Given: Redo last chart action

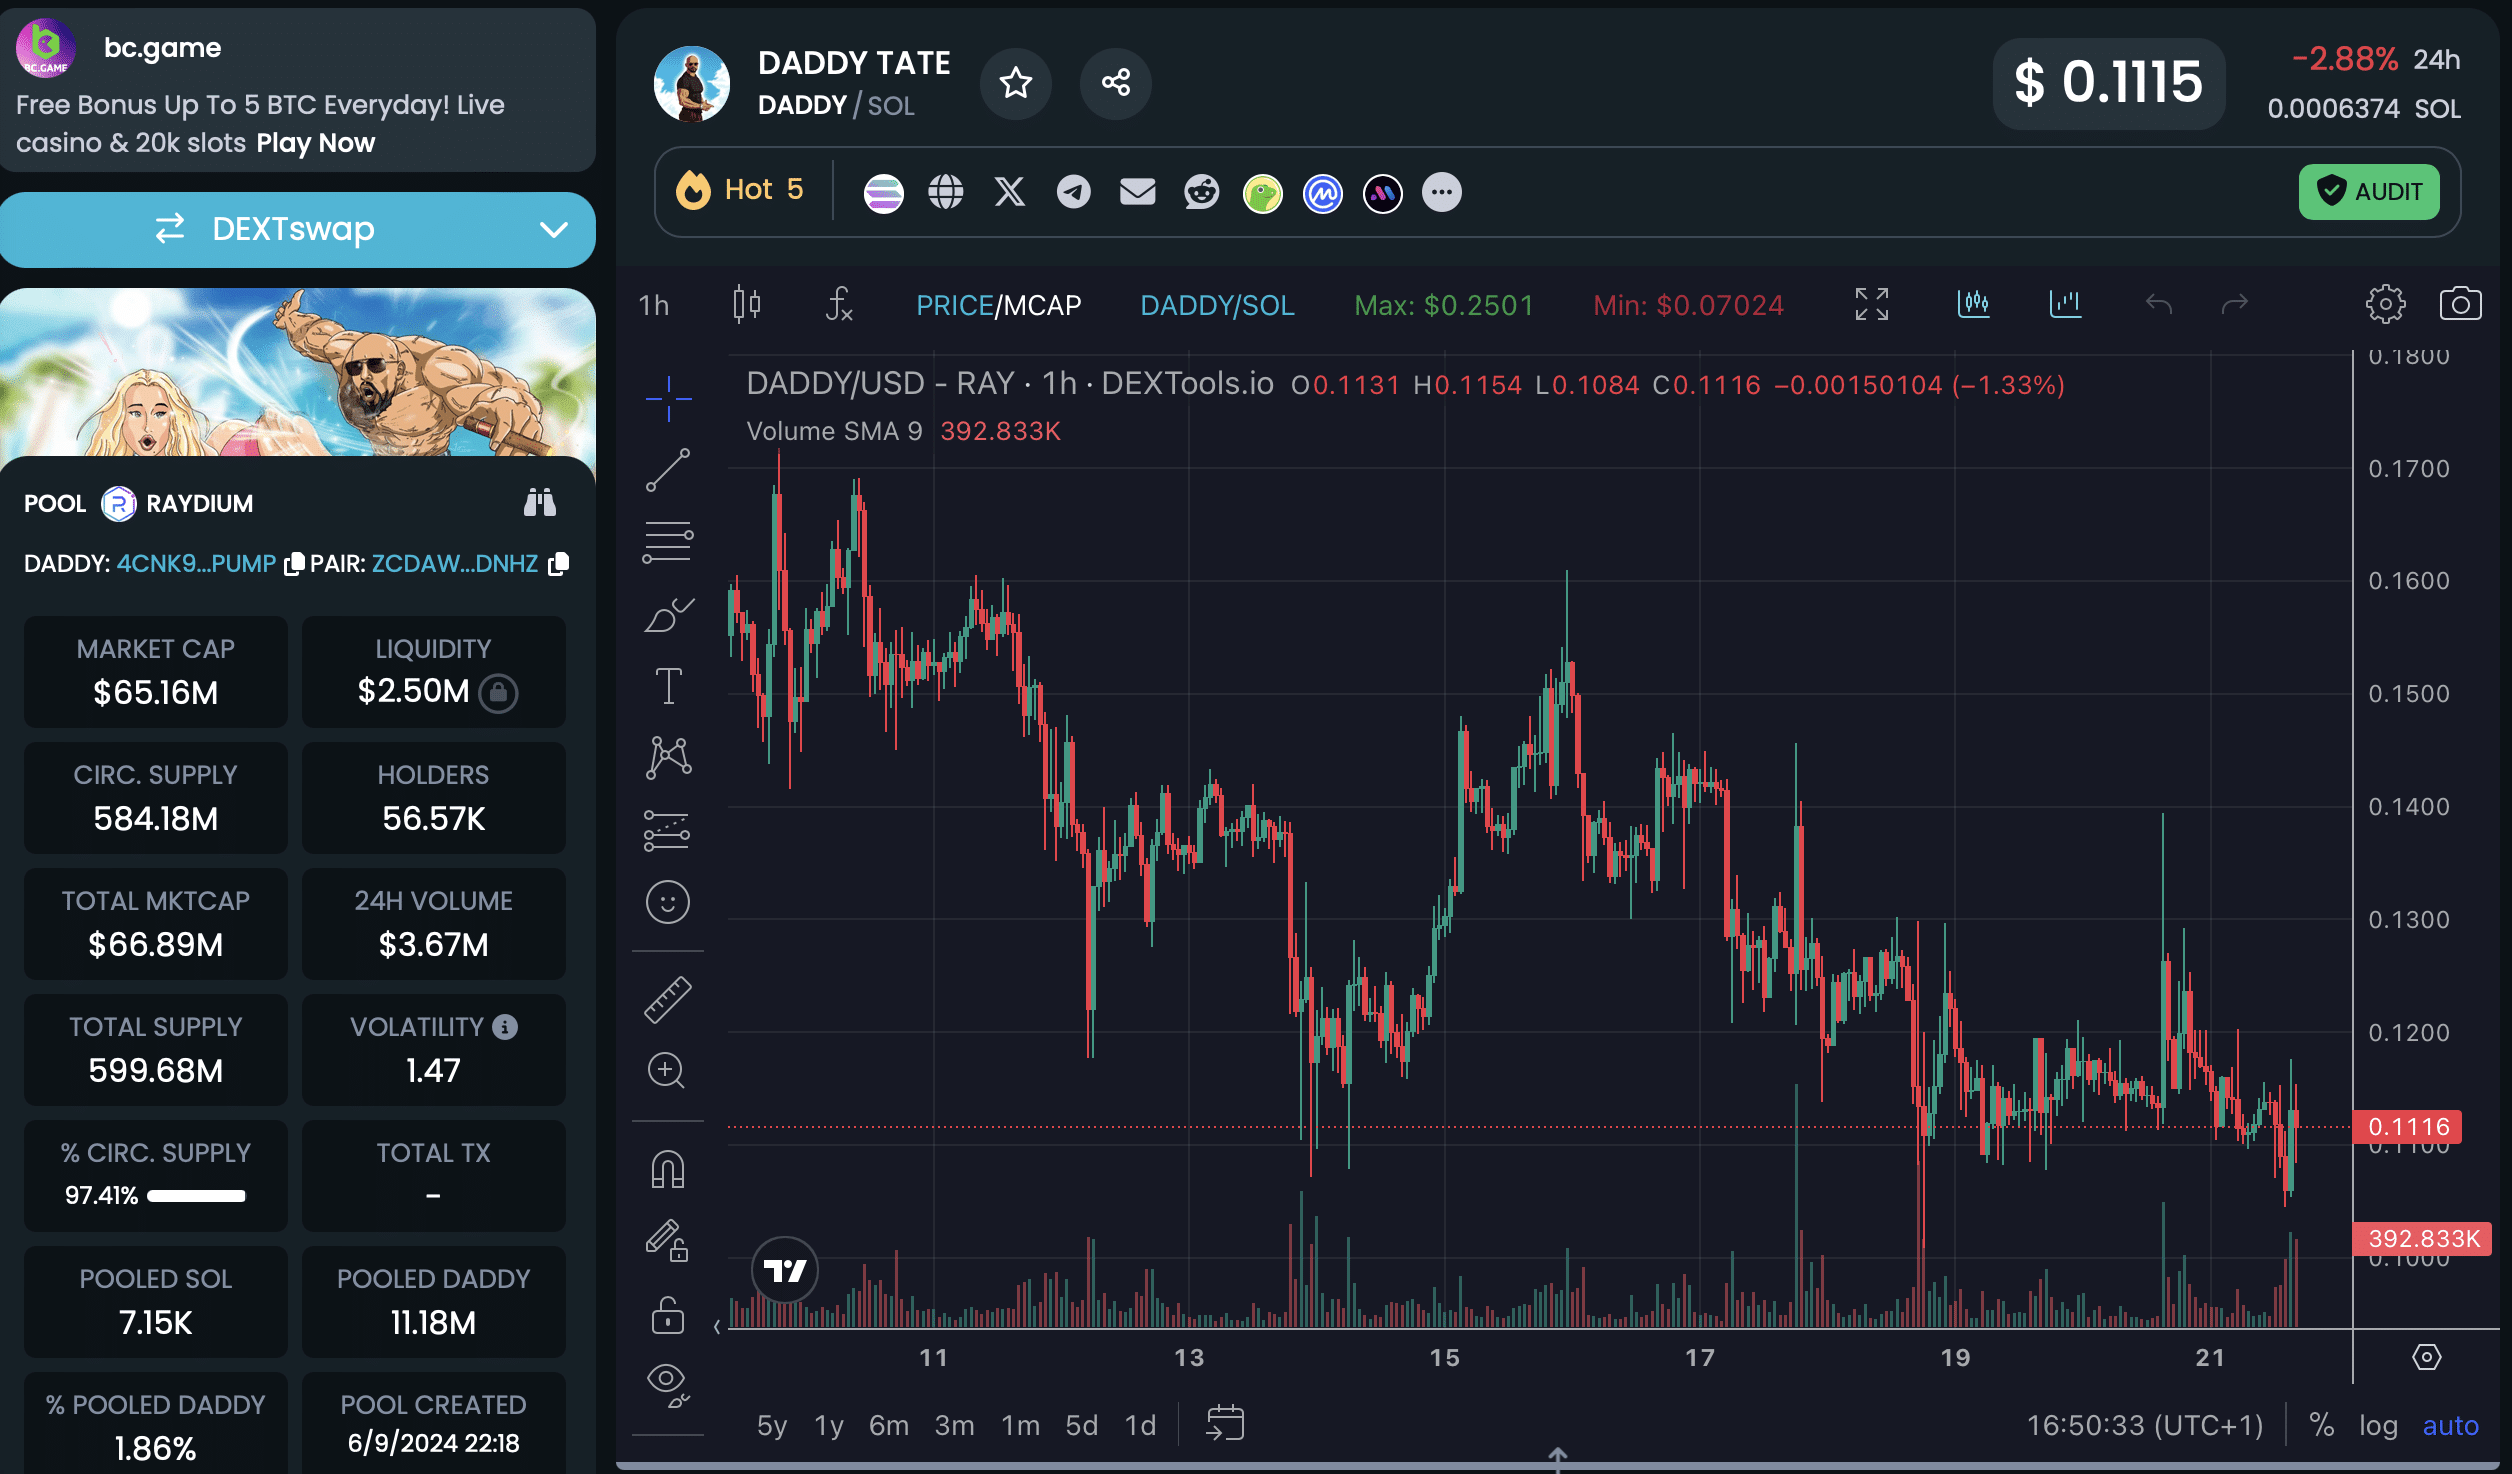Looking at the screenshot, I should [x=2235, y=304].
